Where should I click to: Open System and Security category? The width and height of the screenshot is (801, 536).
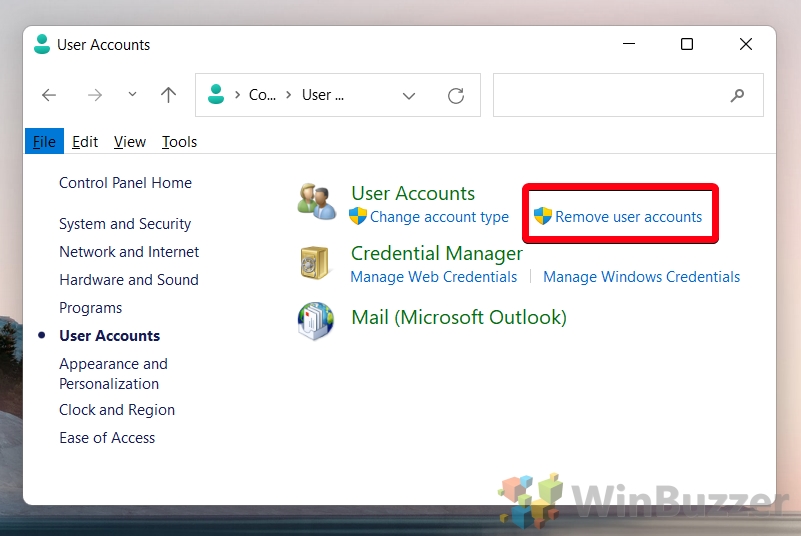125,224
